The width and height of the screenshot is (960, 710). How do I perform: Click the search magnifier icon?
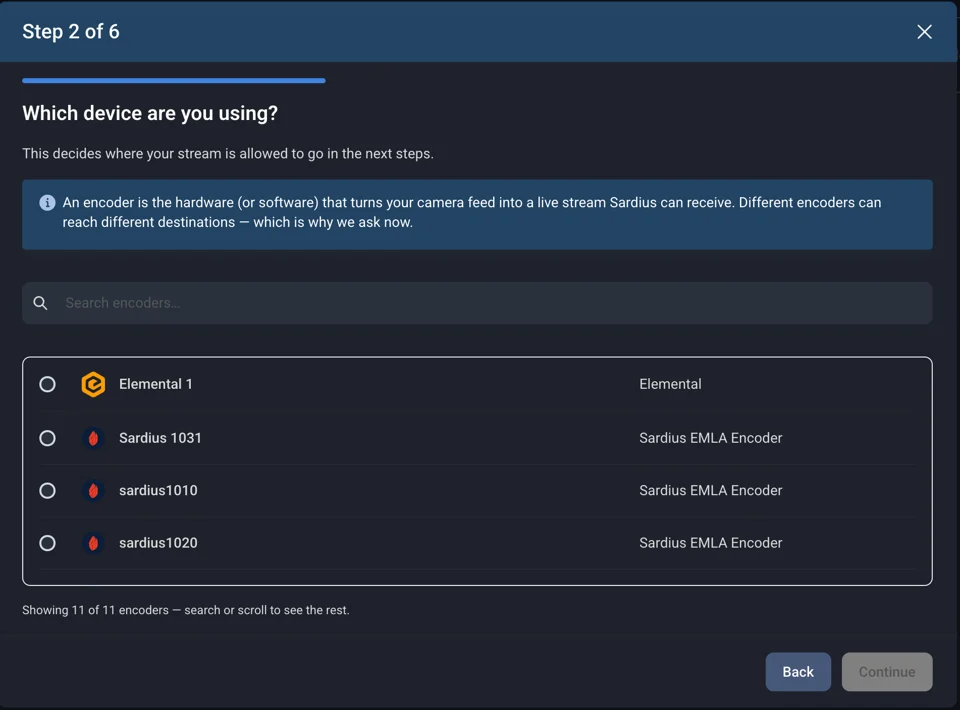pyautogui.click(x=40, y=303)
